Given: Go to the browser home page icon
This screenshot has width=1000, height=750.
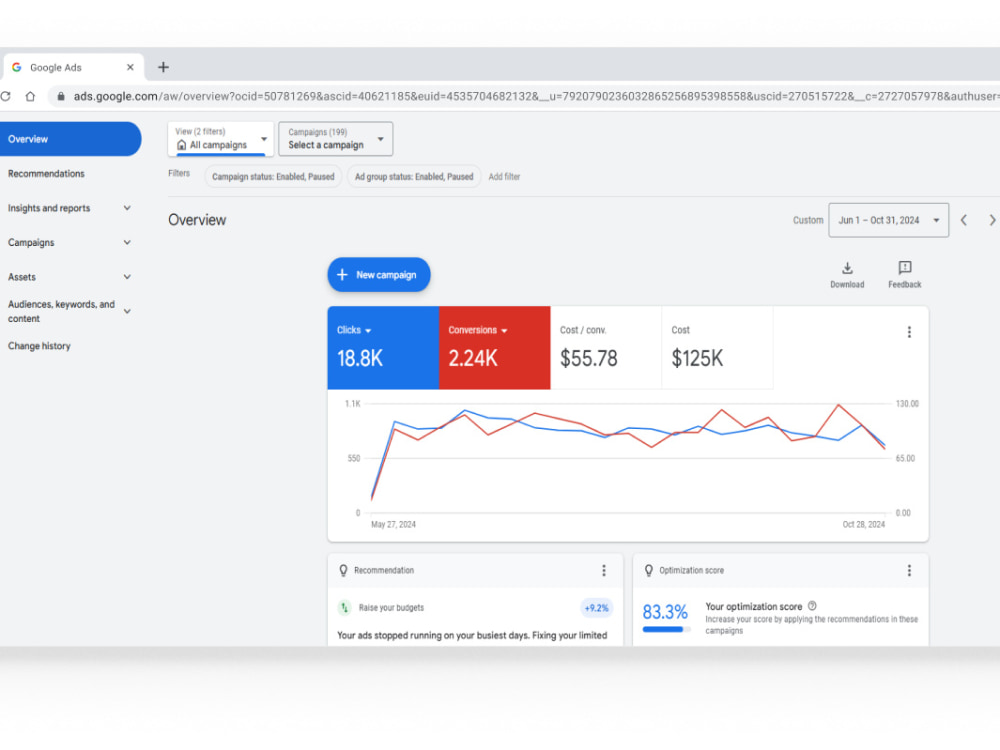Looking at the screenshot, I should click(x=30, y=96).
